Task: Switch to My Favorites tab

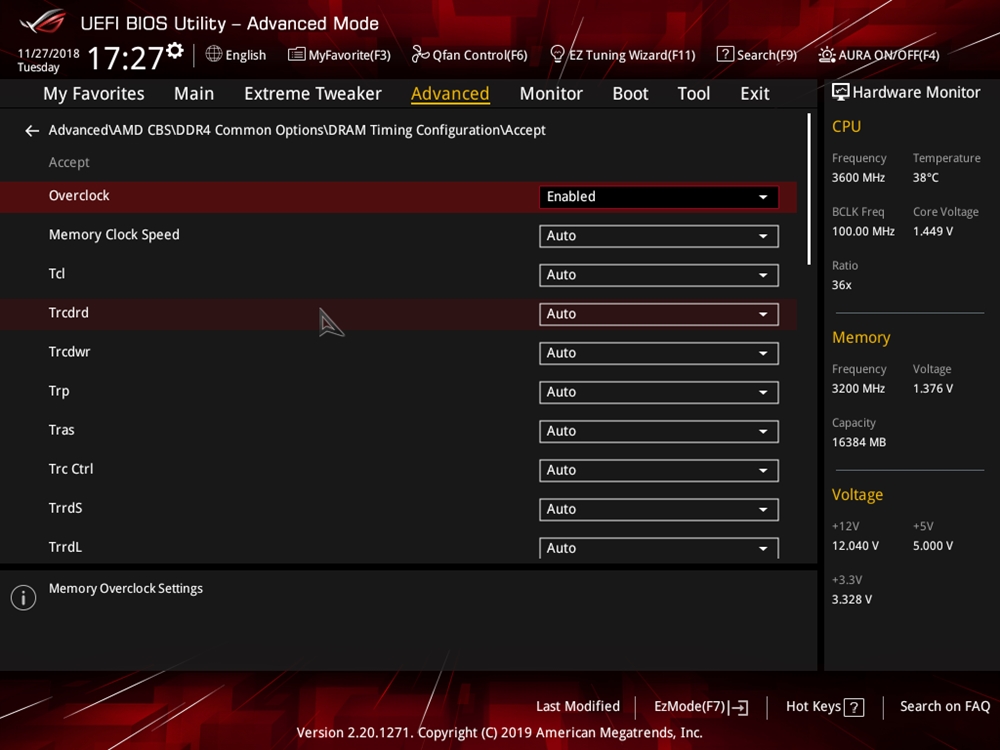Action: [x=94, y=94]
